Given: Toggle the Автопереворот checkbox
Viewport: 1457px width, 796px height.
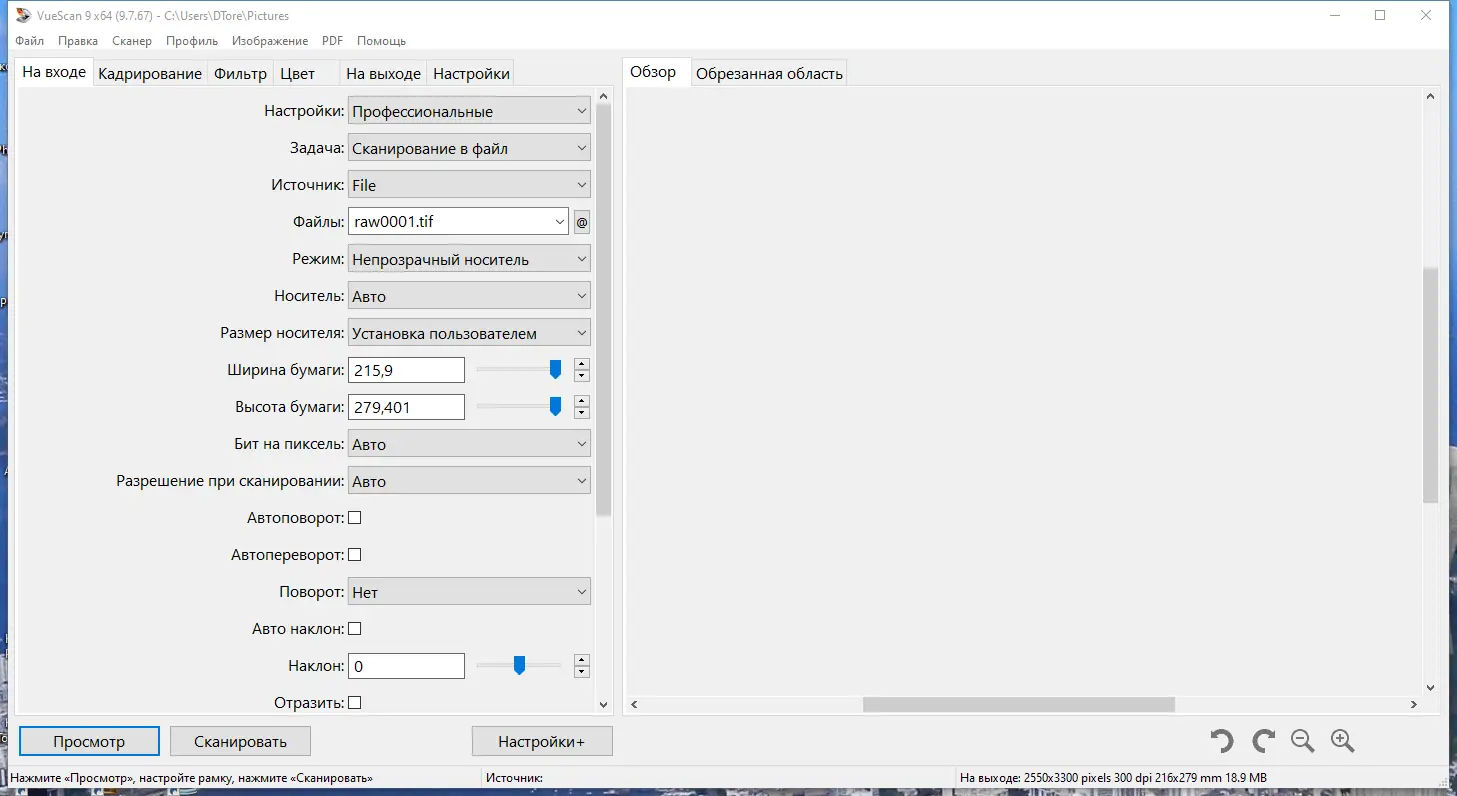Looking at the screenshot, I should (x=354, y=555).
